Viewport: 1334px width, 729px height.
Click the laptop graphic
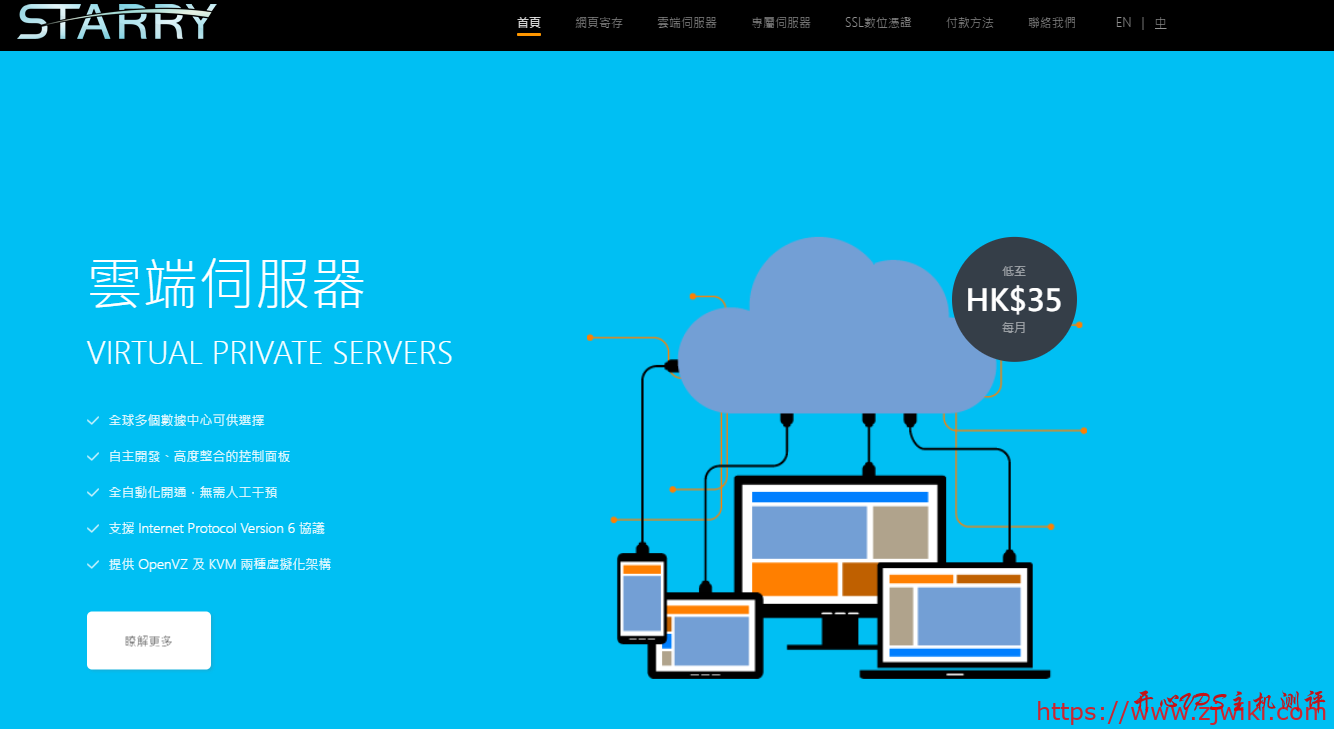tap(955, 618)
